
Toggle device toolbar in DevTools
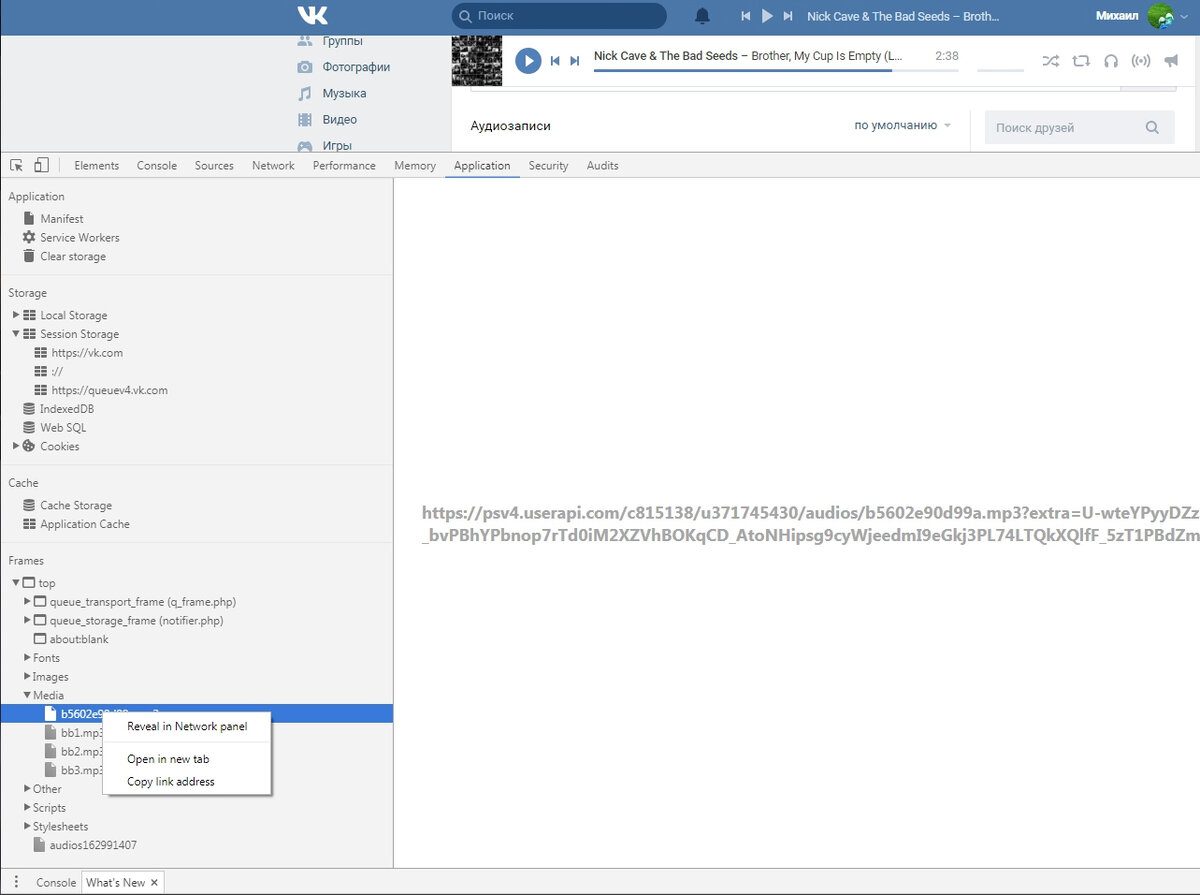click(42, 166)
